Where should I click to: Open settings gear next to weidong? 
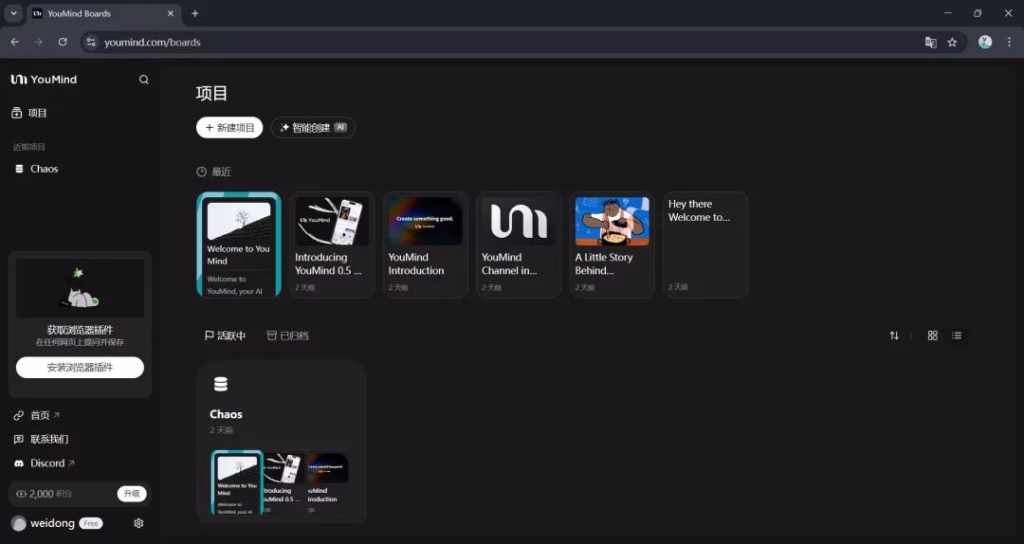(138, 523)
